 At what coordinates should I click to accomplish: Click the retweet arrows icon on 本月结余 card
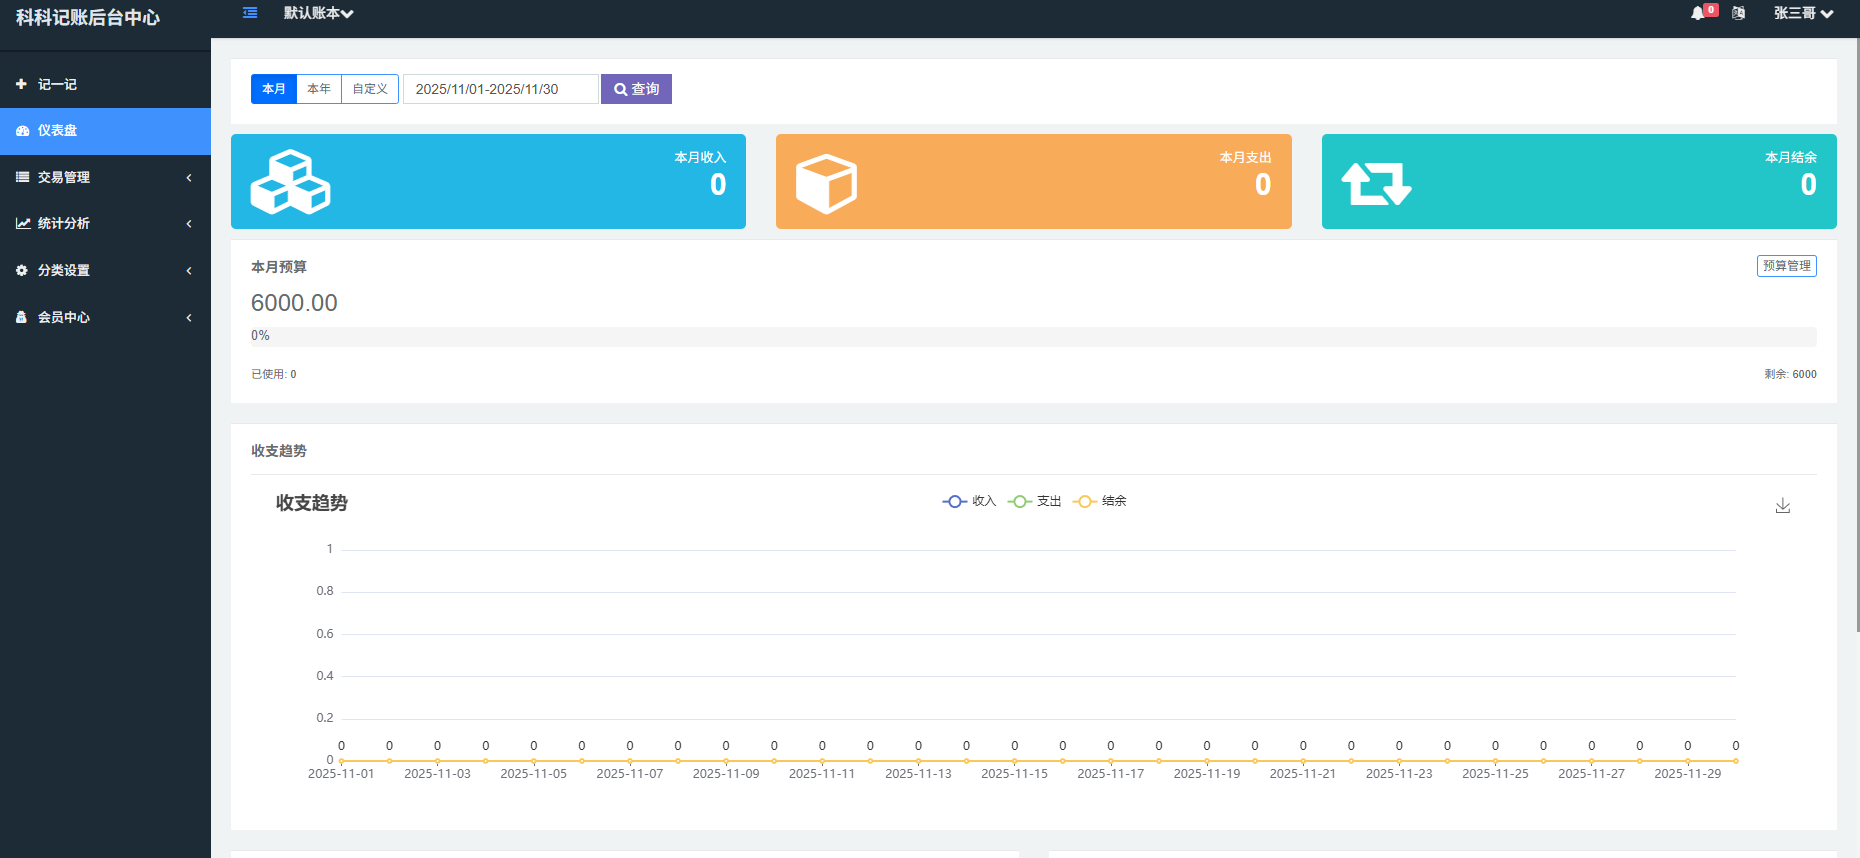[x=1376, y=184]
